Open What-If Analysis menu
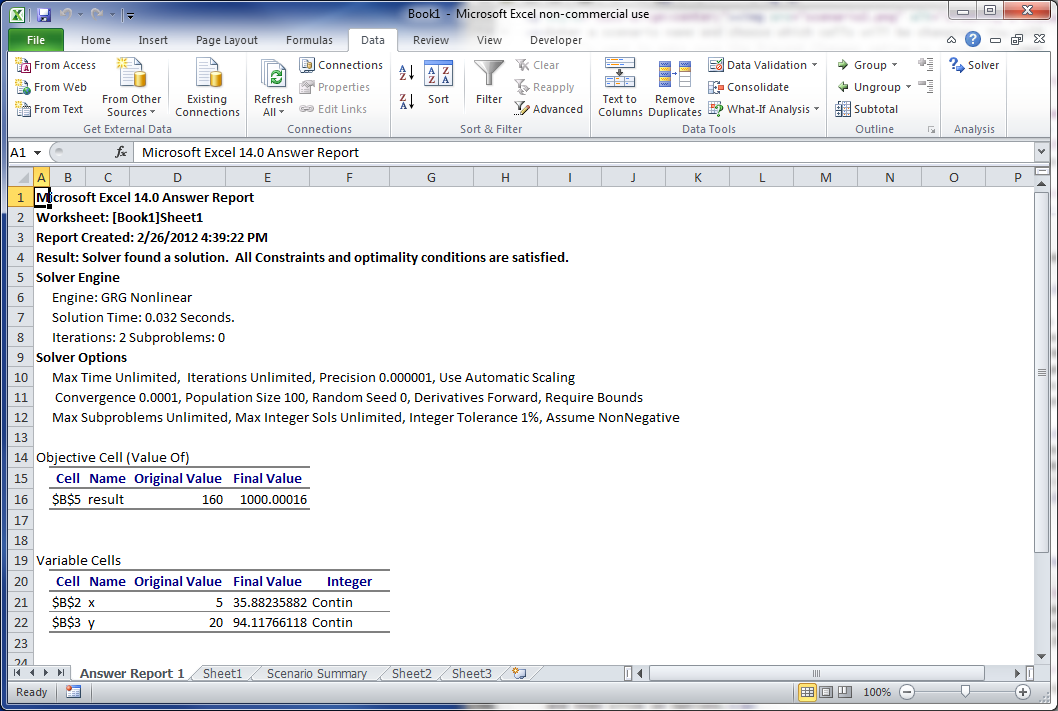1058x711 pixels. click(763, 109)
